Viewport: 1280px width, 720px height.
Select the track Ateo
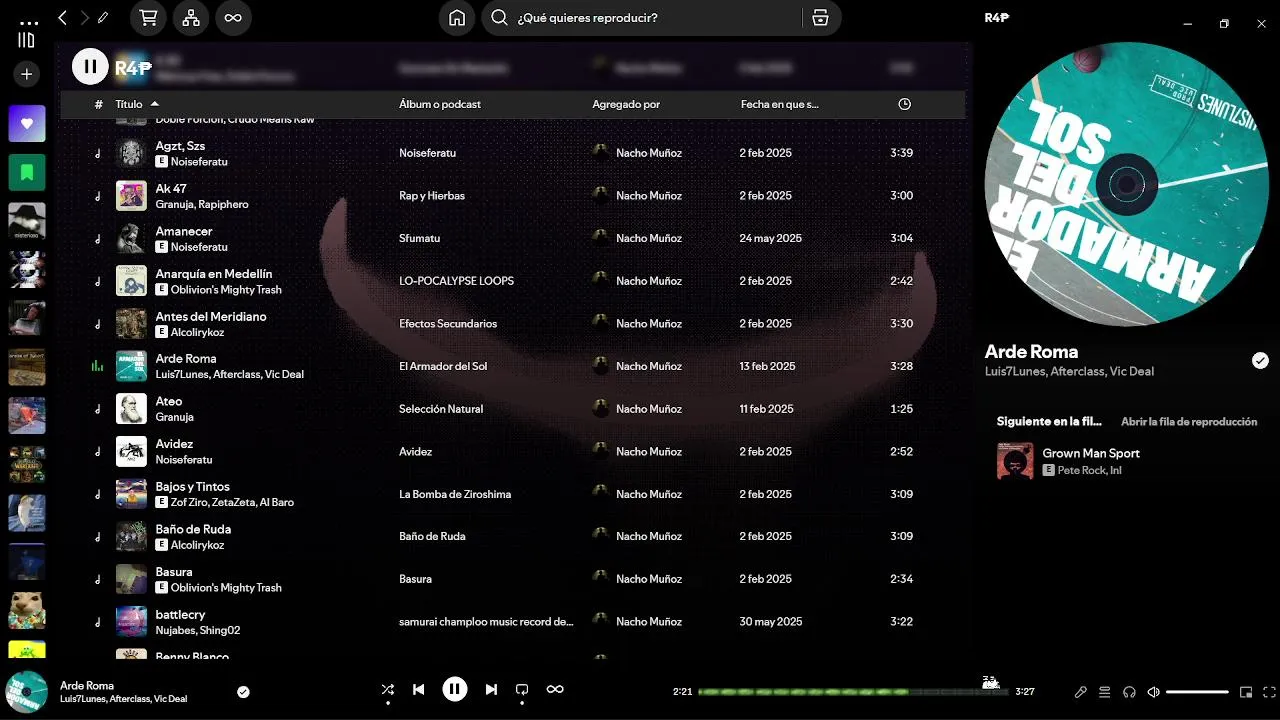pos(169,401)
